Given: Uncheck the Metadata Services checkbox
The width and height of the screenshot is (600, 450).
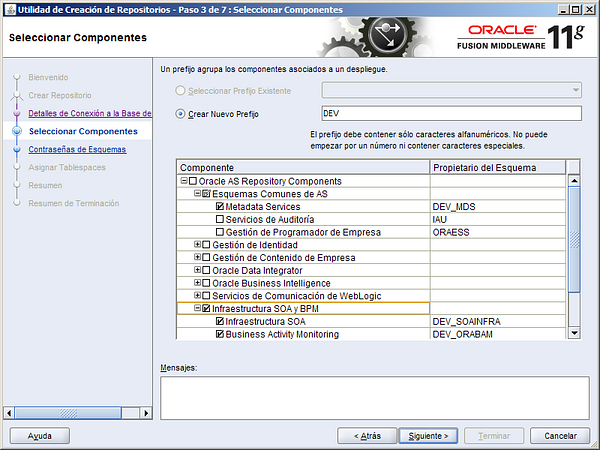Looking at the screenshot, I should 220,206.
